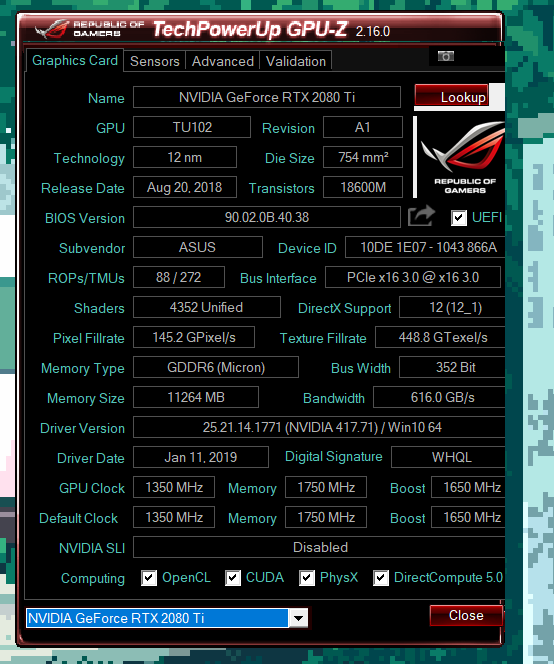Click the ROPs/TMUs value 88 / 272
Viewport: 554px width, 664px height.
pos(179,277)
